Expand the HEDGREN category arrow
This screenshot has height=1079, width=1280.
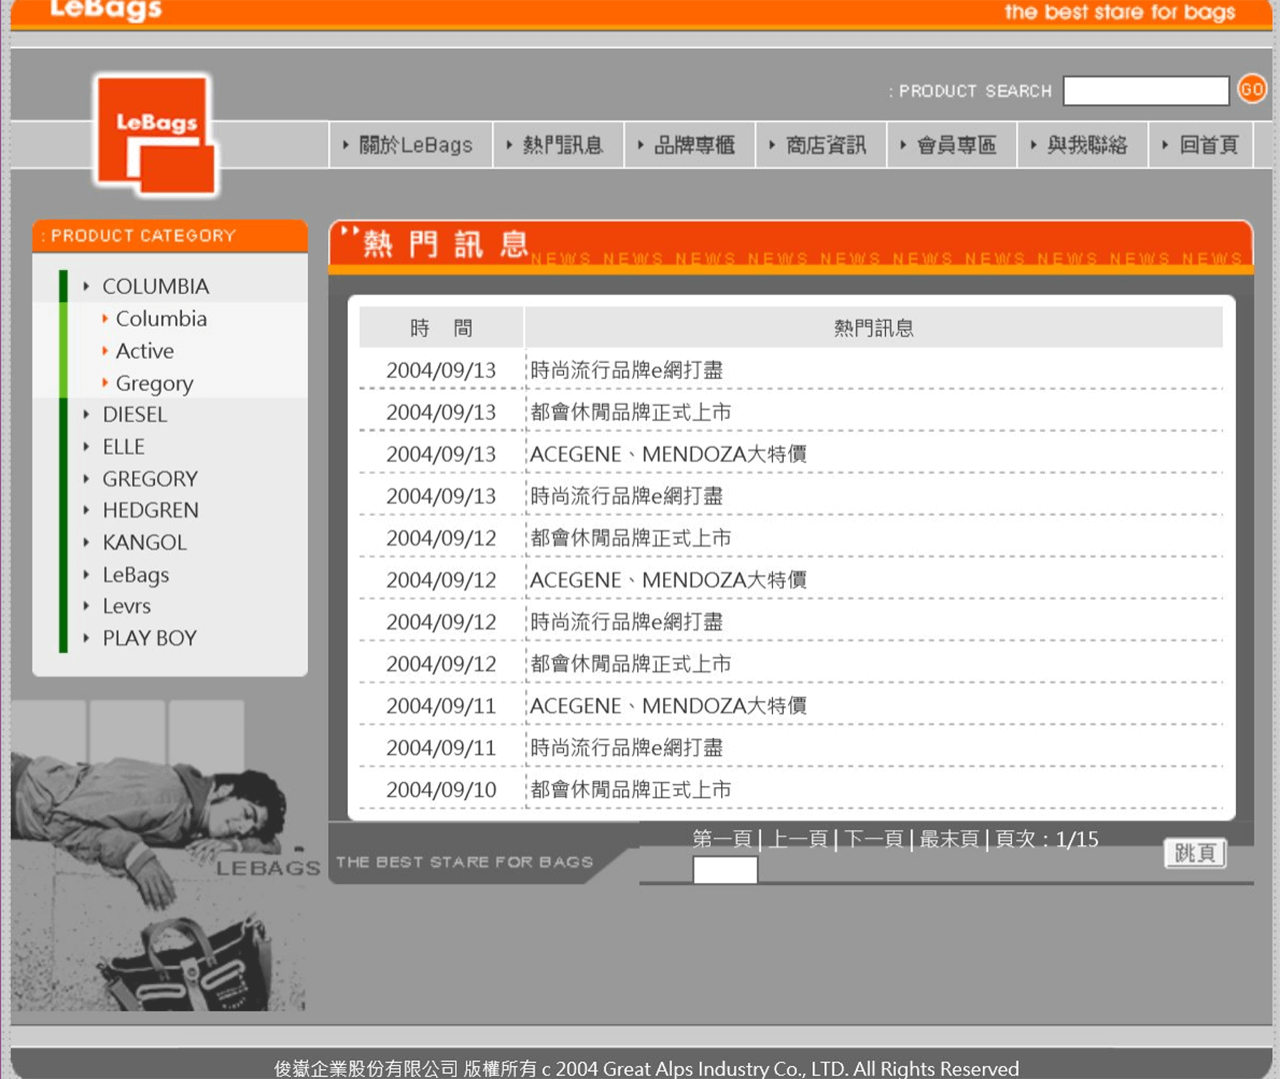(86, 510)
